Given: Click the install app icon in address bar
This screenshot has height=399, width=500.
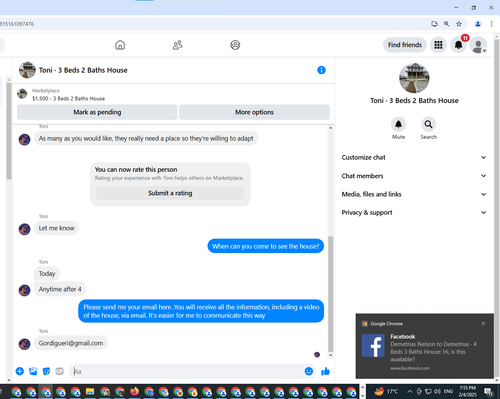Looking at the screenshot, I should [434, 24].
